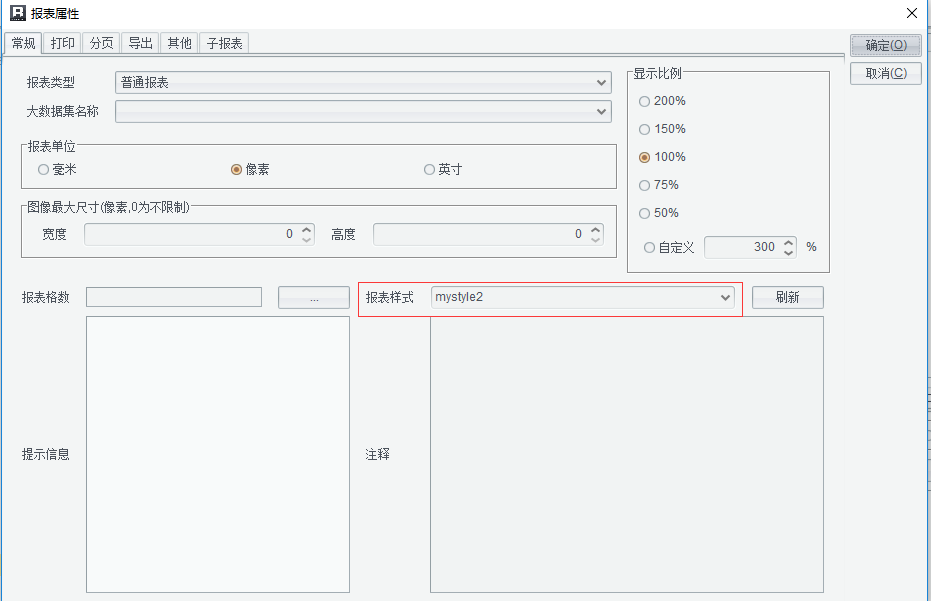Open the 子报表 tab
This screenshot has width=931, height=601.
[x=224, y=43]
